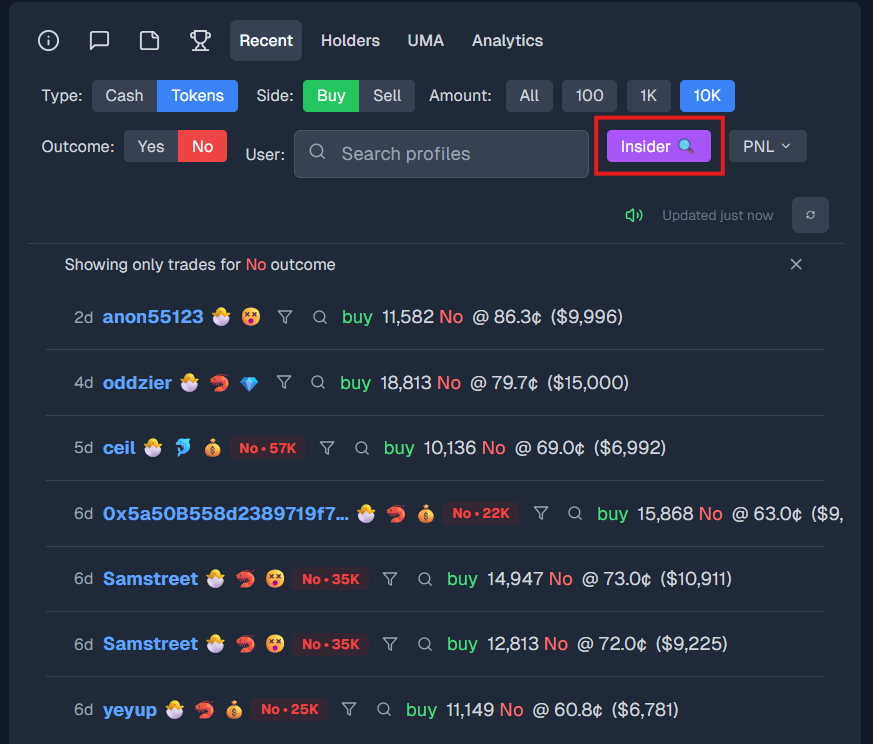Switch to the Recent tab
Viewport: 873px width, 744px height.
point(266,41)
